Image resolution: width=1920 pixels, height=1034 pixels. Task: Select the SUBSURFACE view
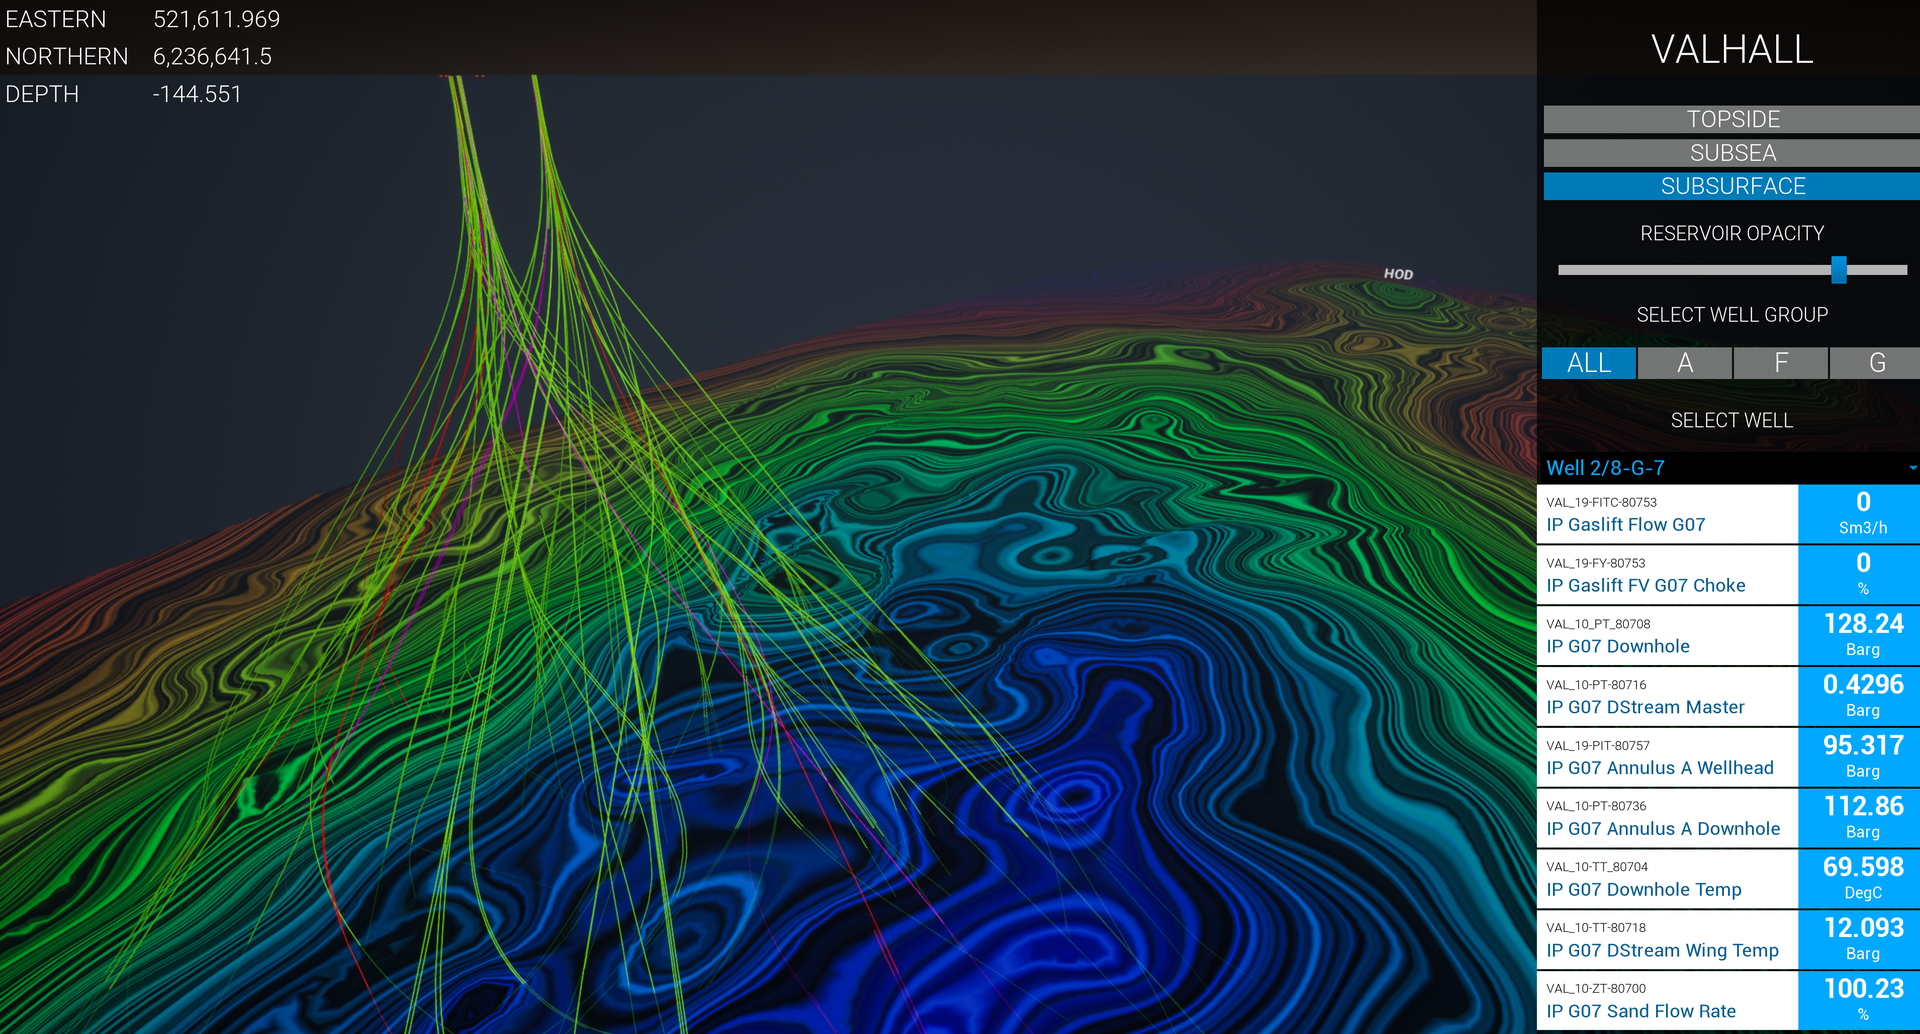coord(1731,186)
